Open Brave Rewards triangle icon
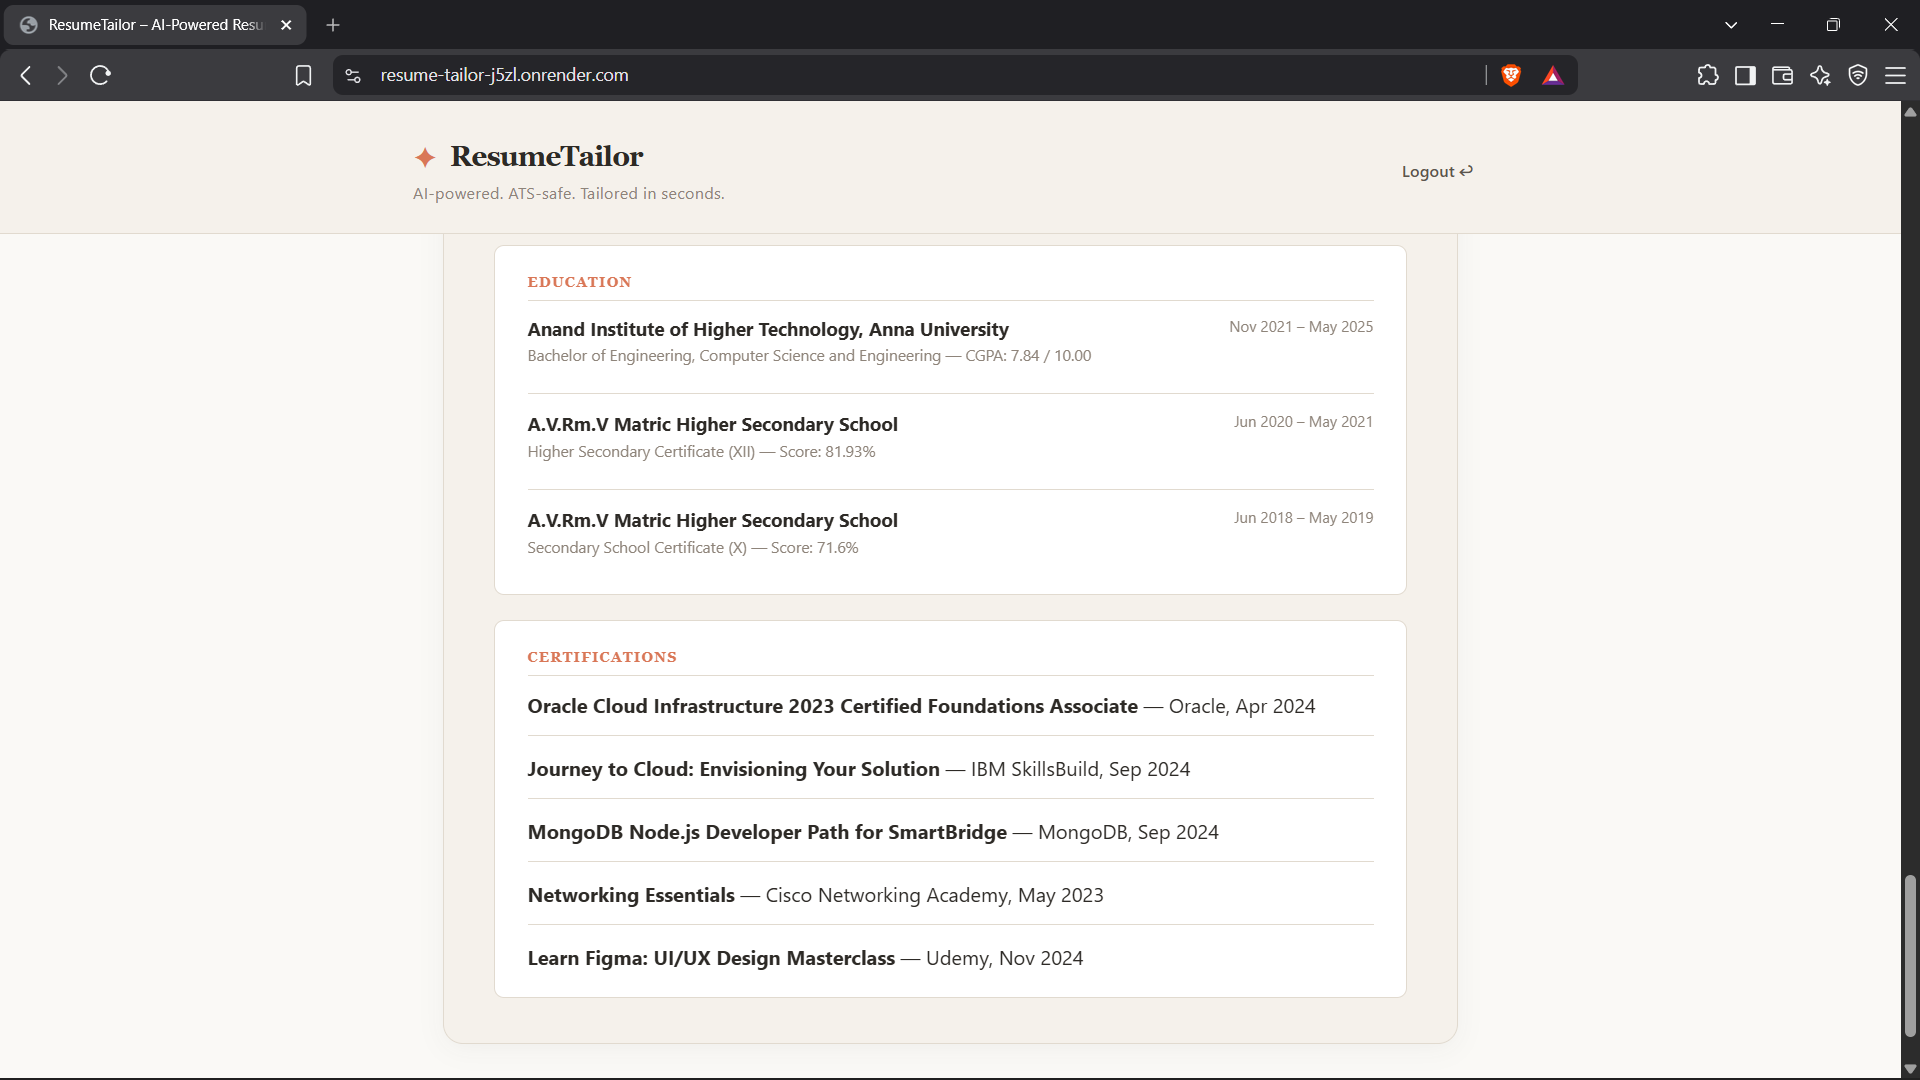The width and height of the screenshot is (1920, 1080). [x=1552, y=75]
